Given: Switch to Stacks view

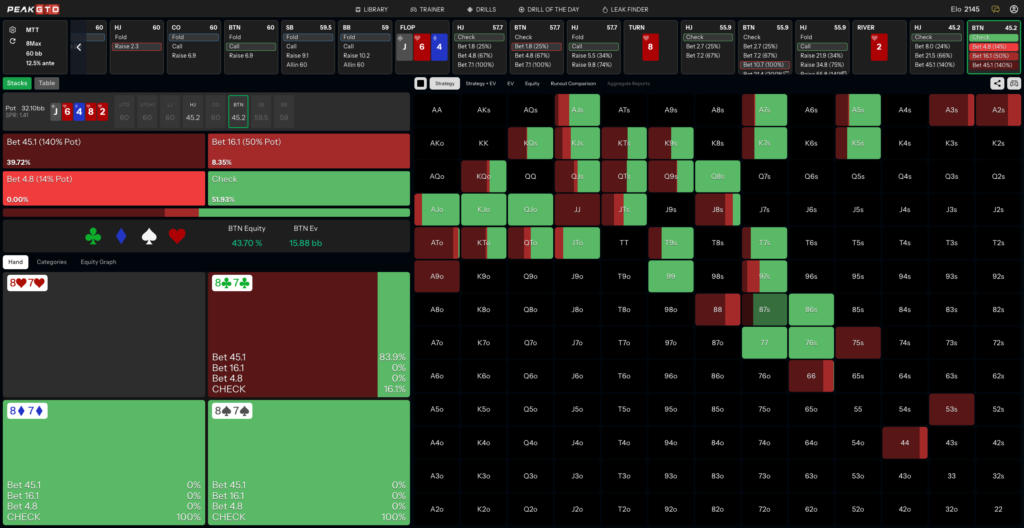Looking at the screenshot, I should (17, 83).
